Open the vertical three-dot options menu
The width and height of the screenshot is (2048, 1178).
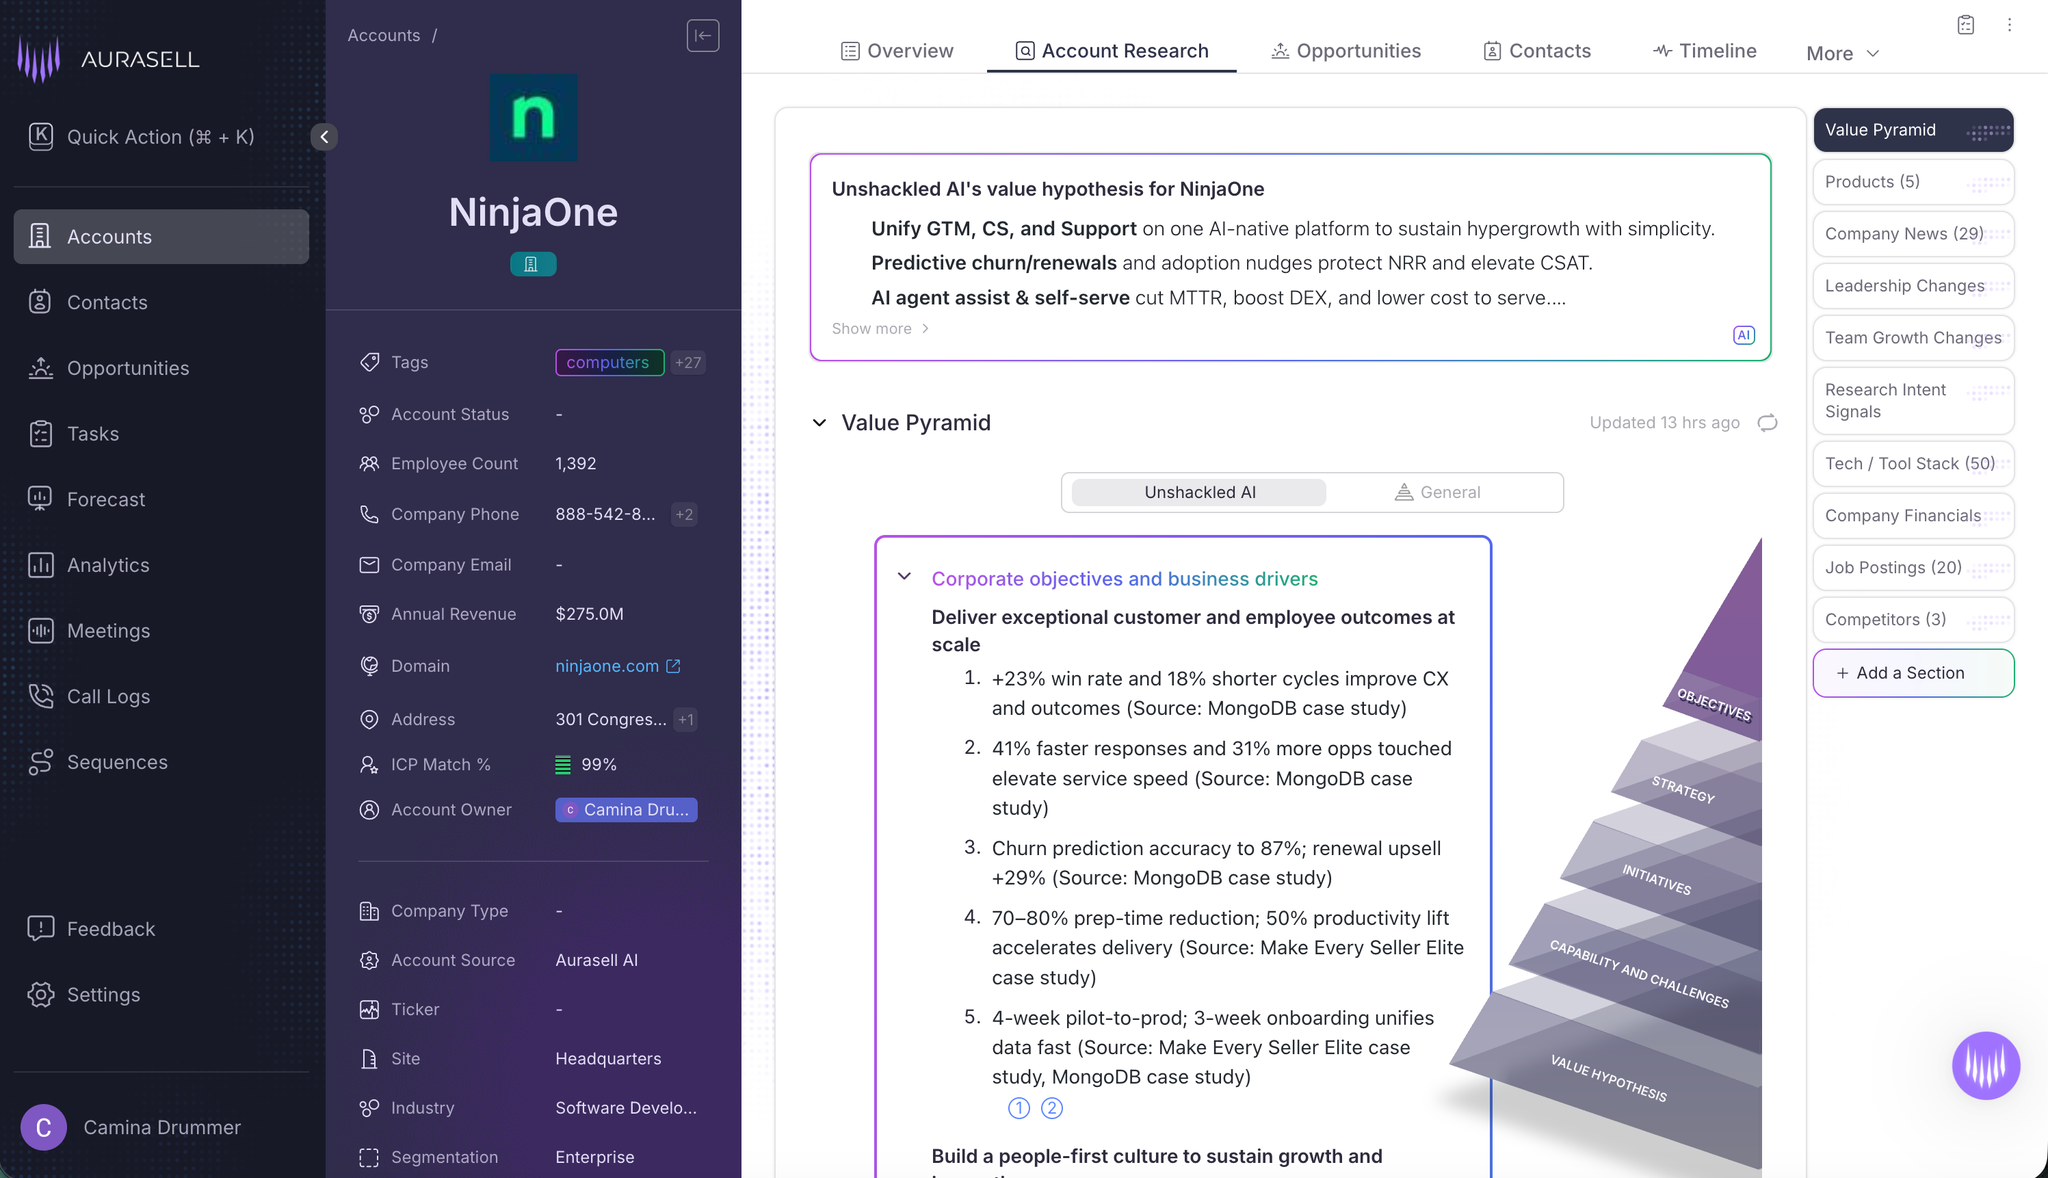(x=2009, y=25)
